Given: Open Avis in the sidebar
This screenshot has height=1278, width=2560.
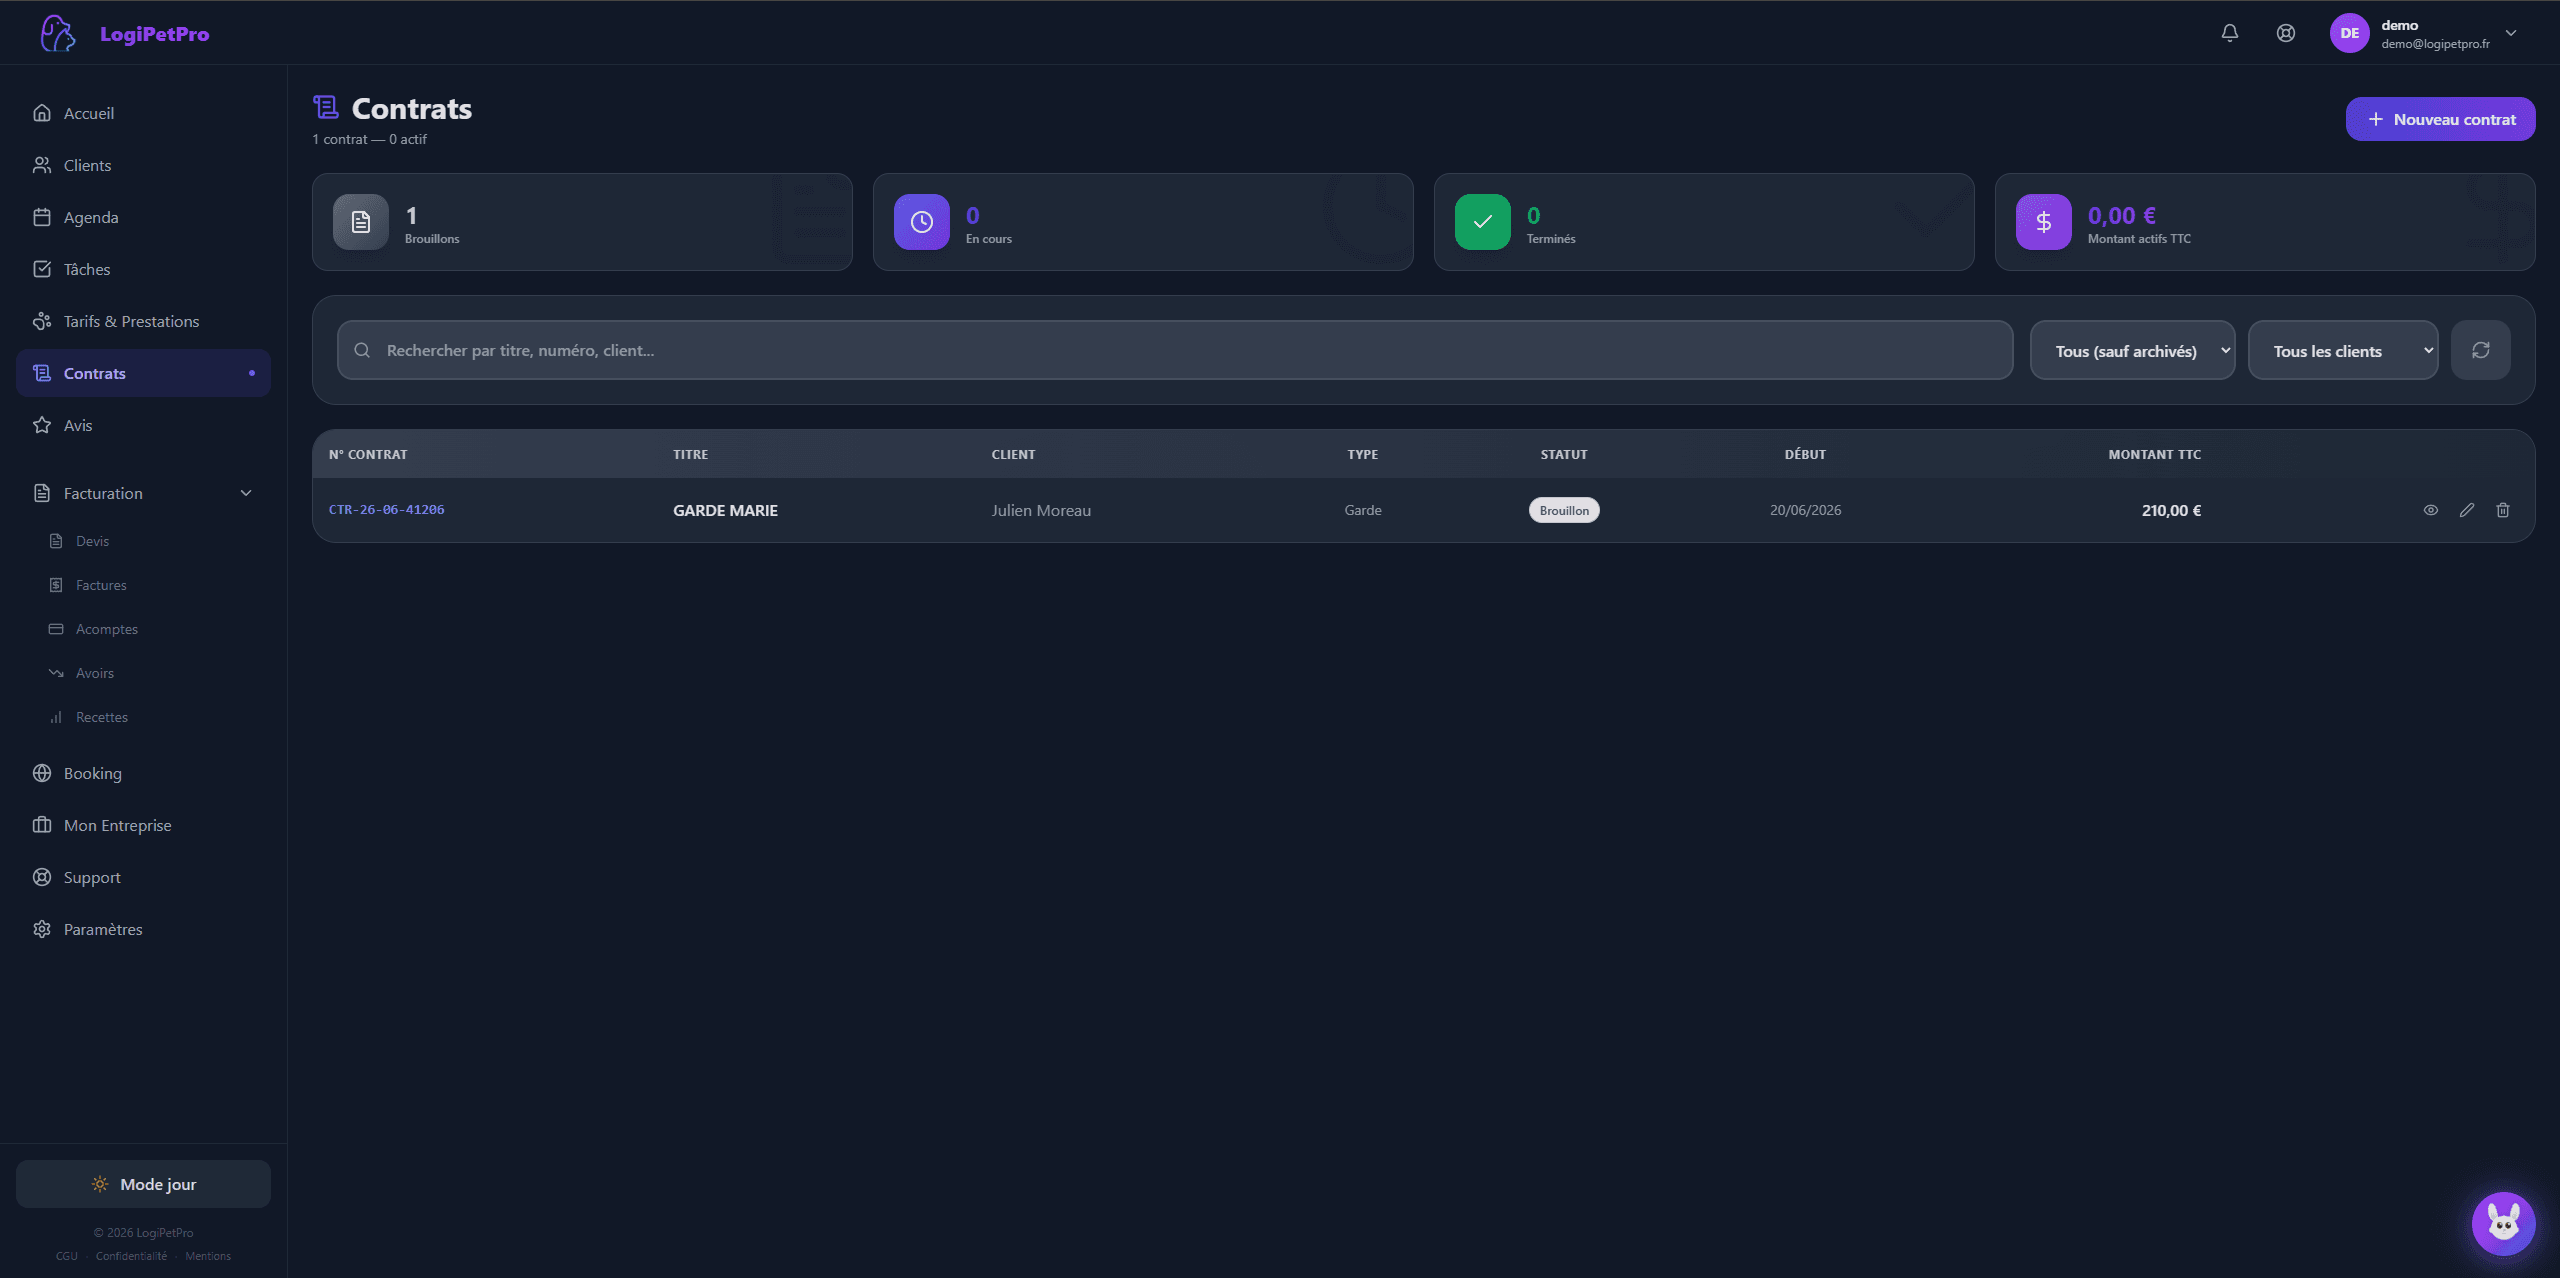Looking at the screenshot, I should pyautogui.click(x=143, y=425).
